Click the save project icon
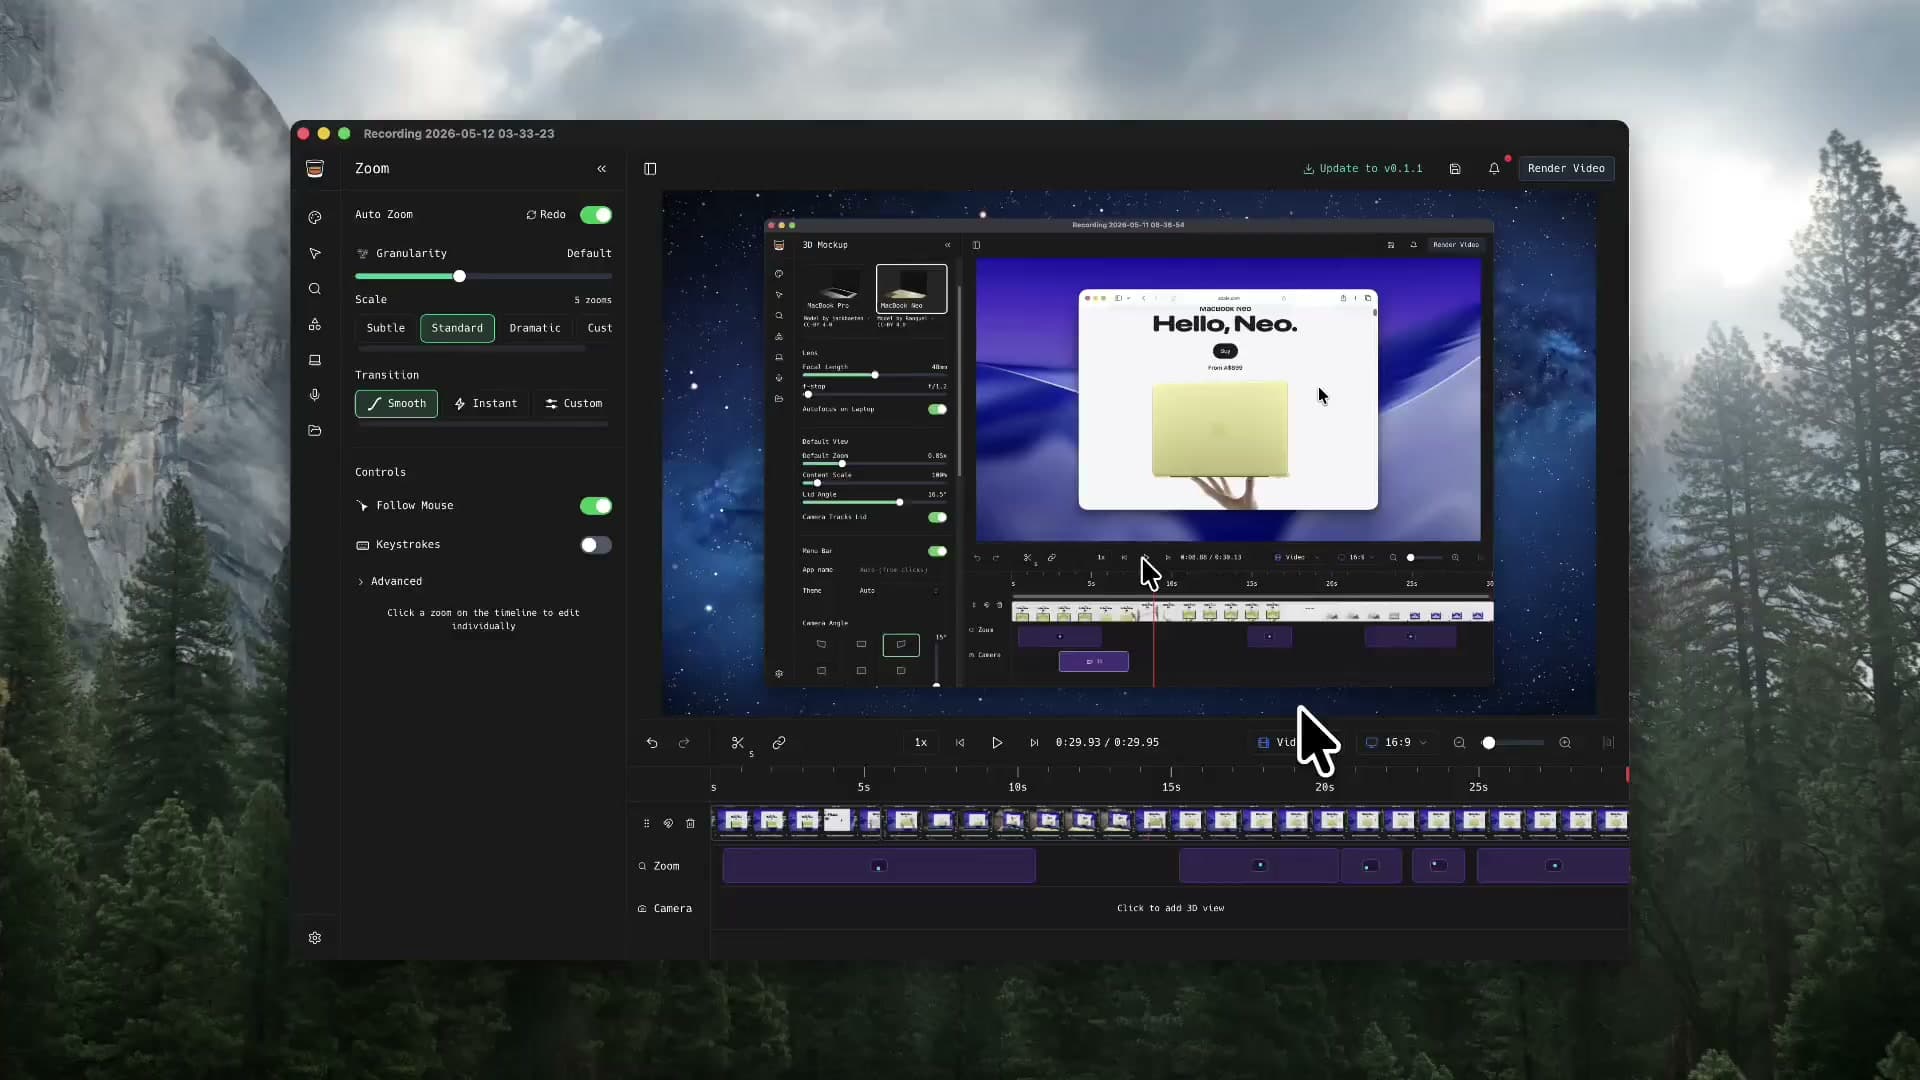 [x=1455, y=169]
